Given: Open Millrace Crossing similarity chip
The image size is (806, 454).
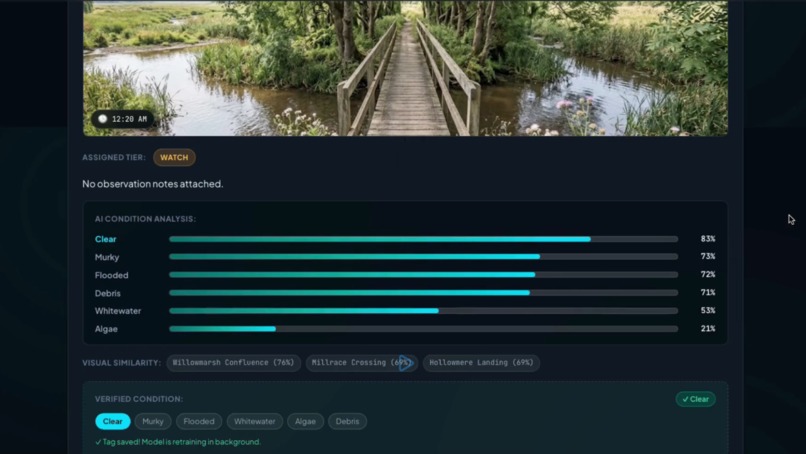Looking at the screenshot, I should click(361, 362).
